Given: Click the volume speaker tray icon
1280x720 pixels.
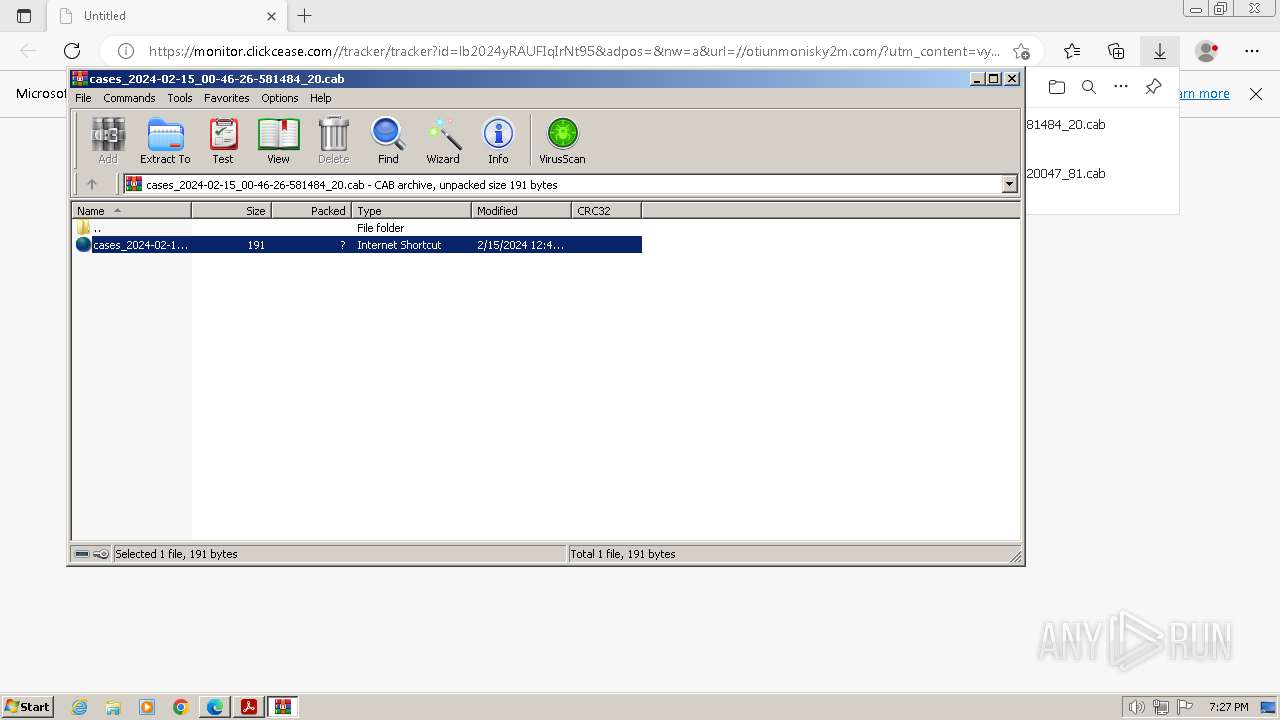Looking at the screenshot, I should coord(1136,707).
